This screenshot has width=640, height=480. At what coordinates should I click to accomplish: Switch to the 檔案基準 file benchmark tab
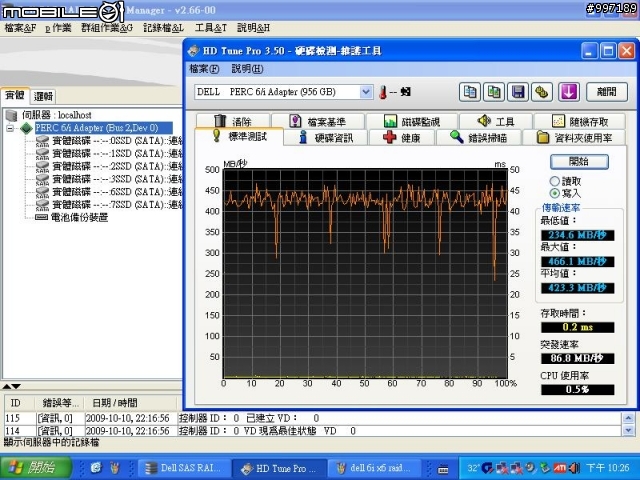pyautogui.click(x=318, y=121)
